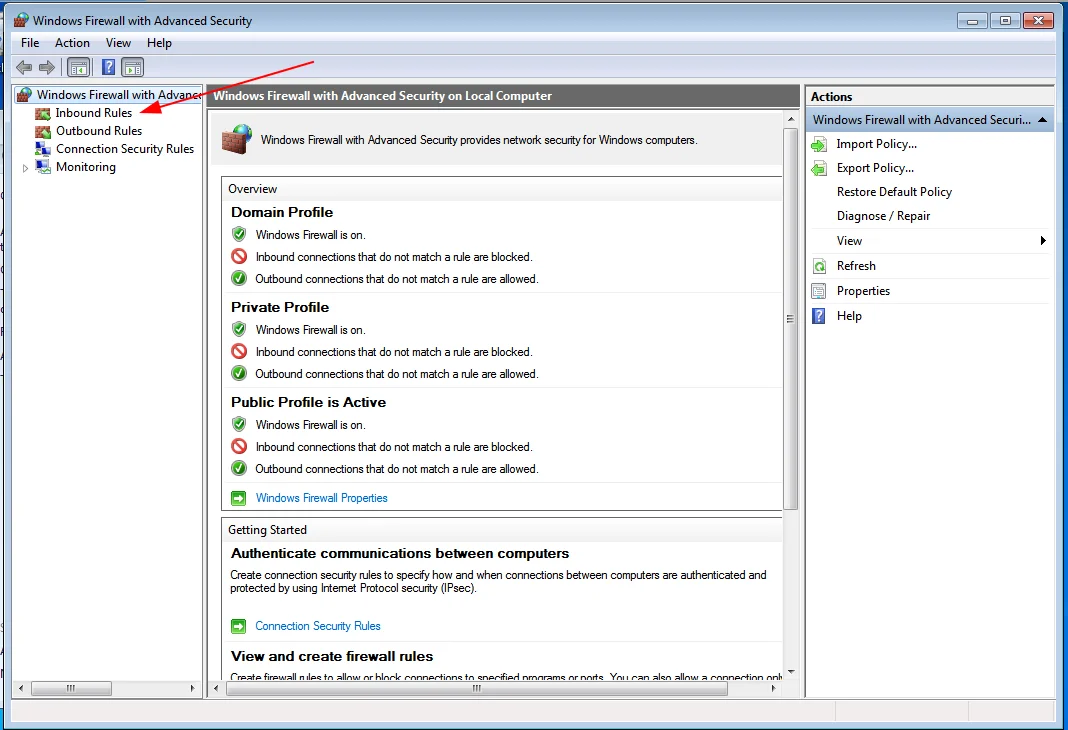Click the Import Policy green arrow icon

pyautogui.click(x=819, y=144)
